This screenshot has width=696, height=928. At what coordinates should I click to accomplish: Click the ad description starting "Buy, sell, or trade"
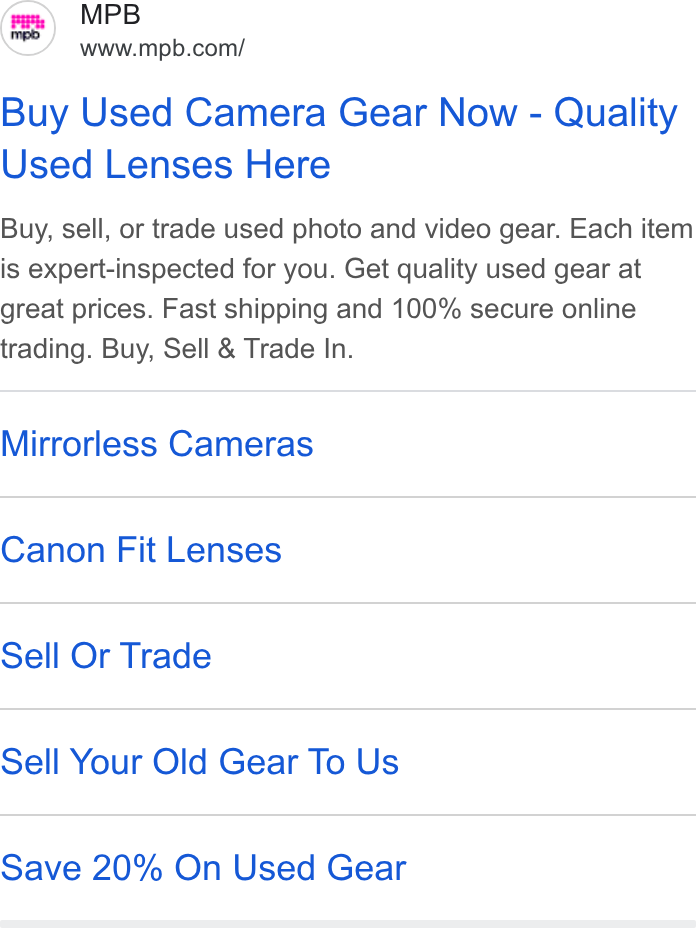(x=347, y=289)
